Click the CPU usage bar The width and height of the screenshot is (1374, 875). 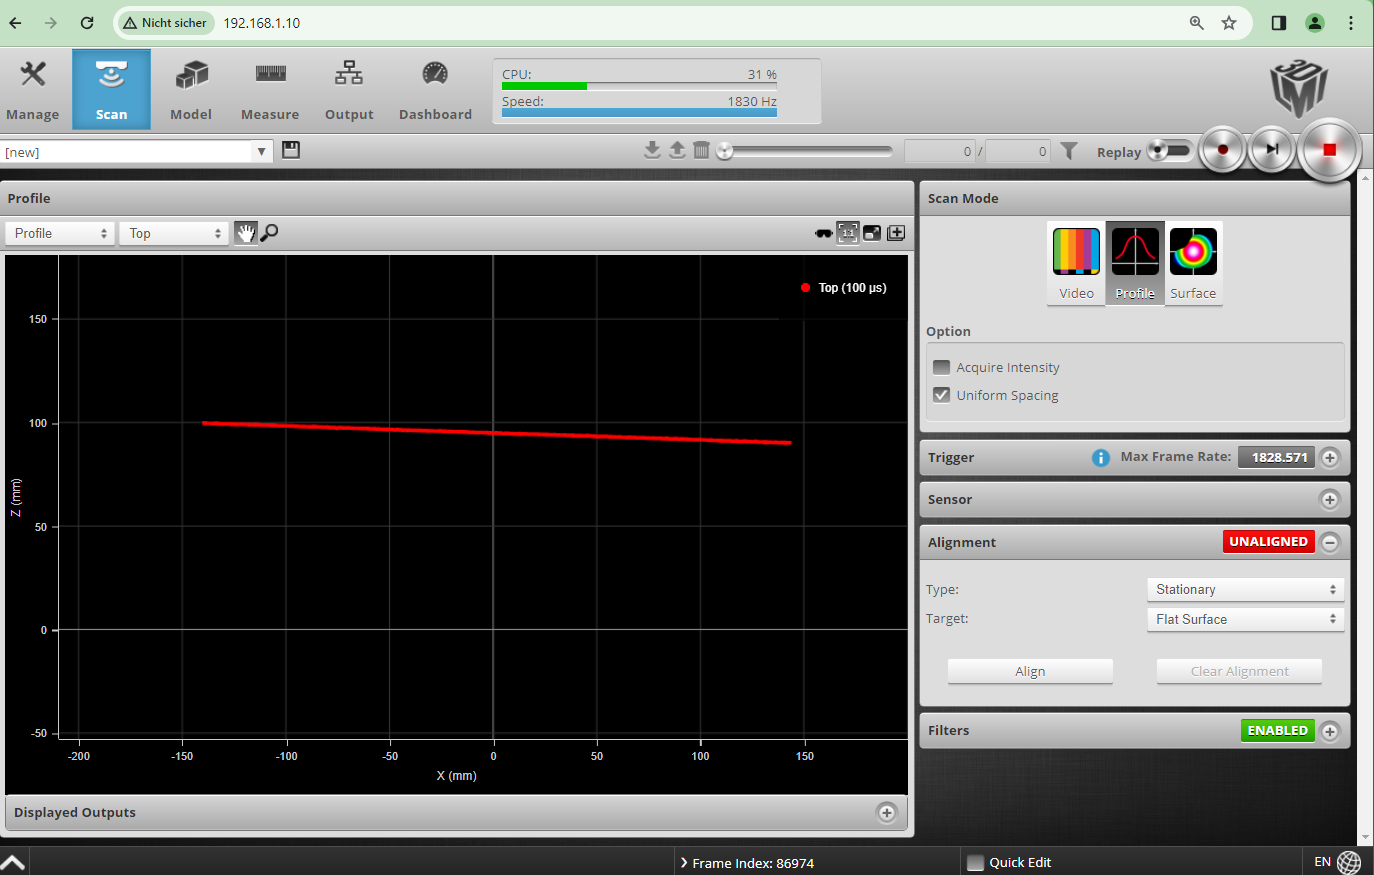point(639,86)
